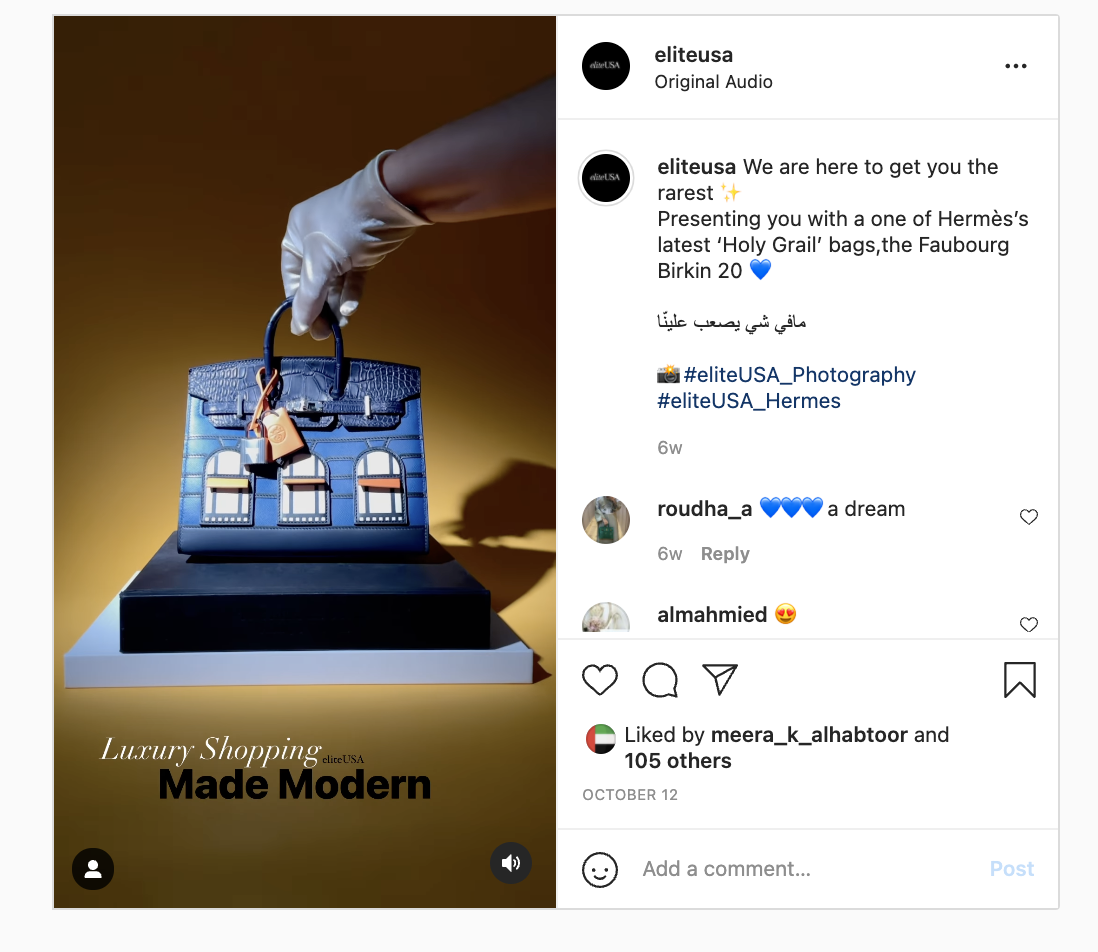
Task: View the 105 others likes list
Action: click(678, 761)
